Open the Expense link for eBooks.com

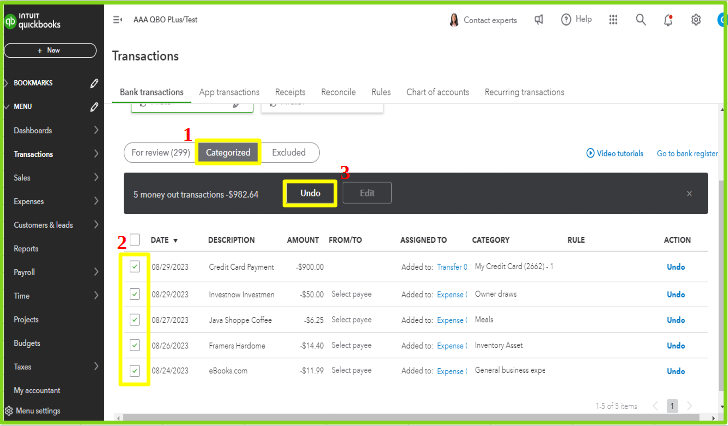[x=452, y=371]
